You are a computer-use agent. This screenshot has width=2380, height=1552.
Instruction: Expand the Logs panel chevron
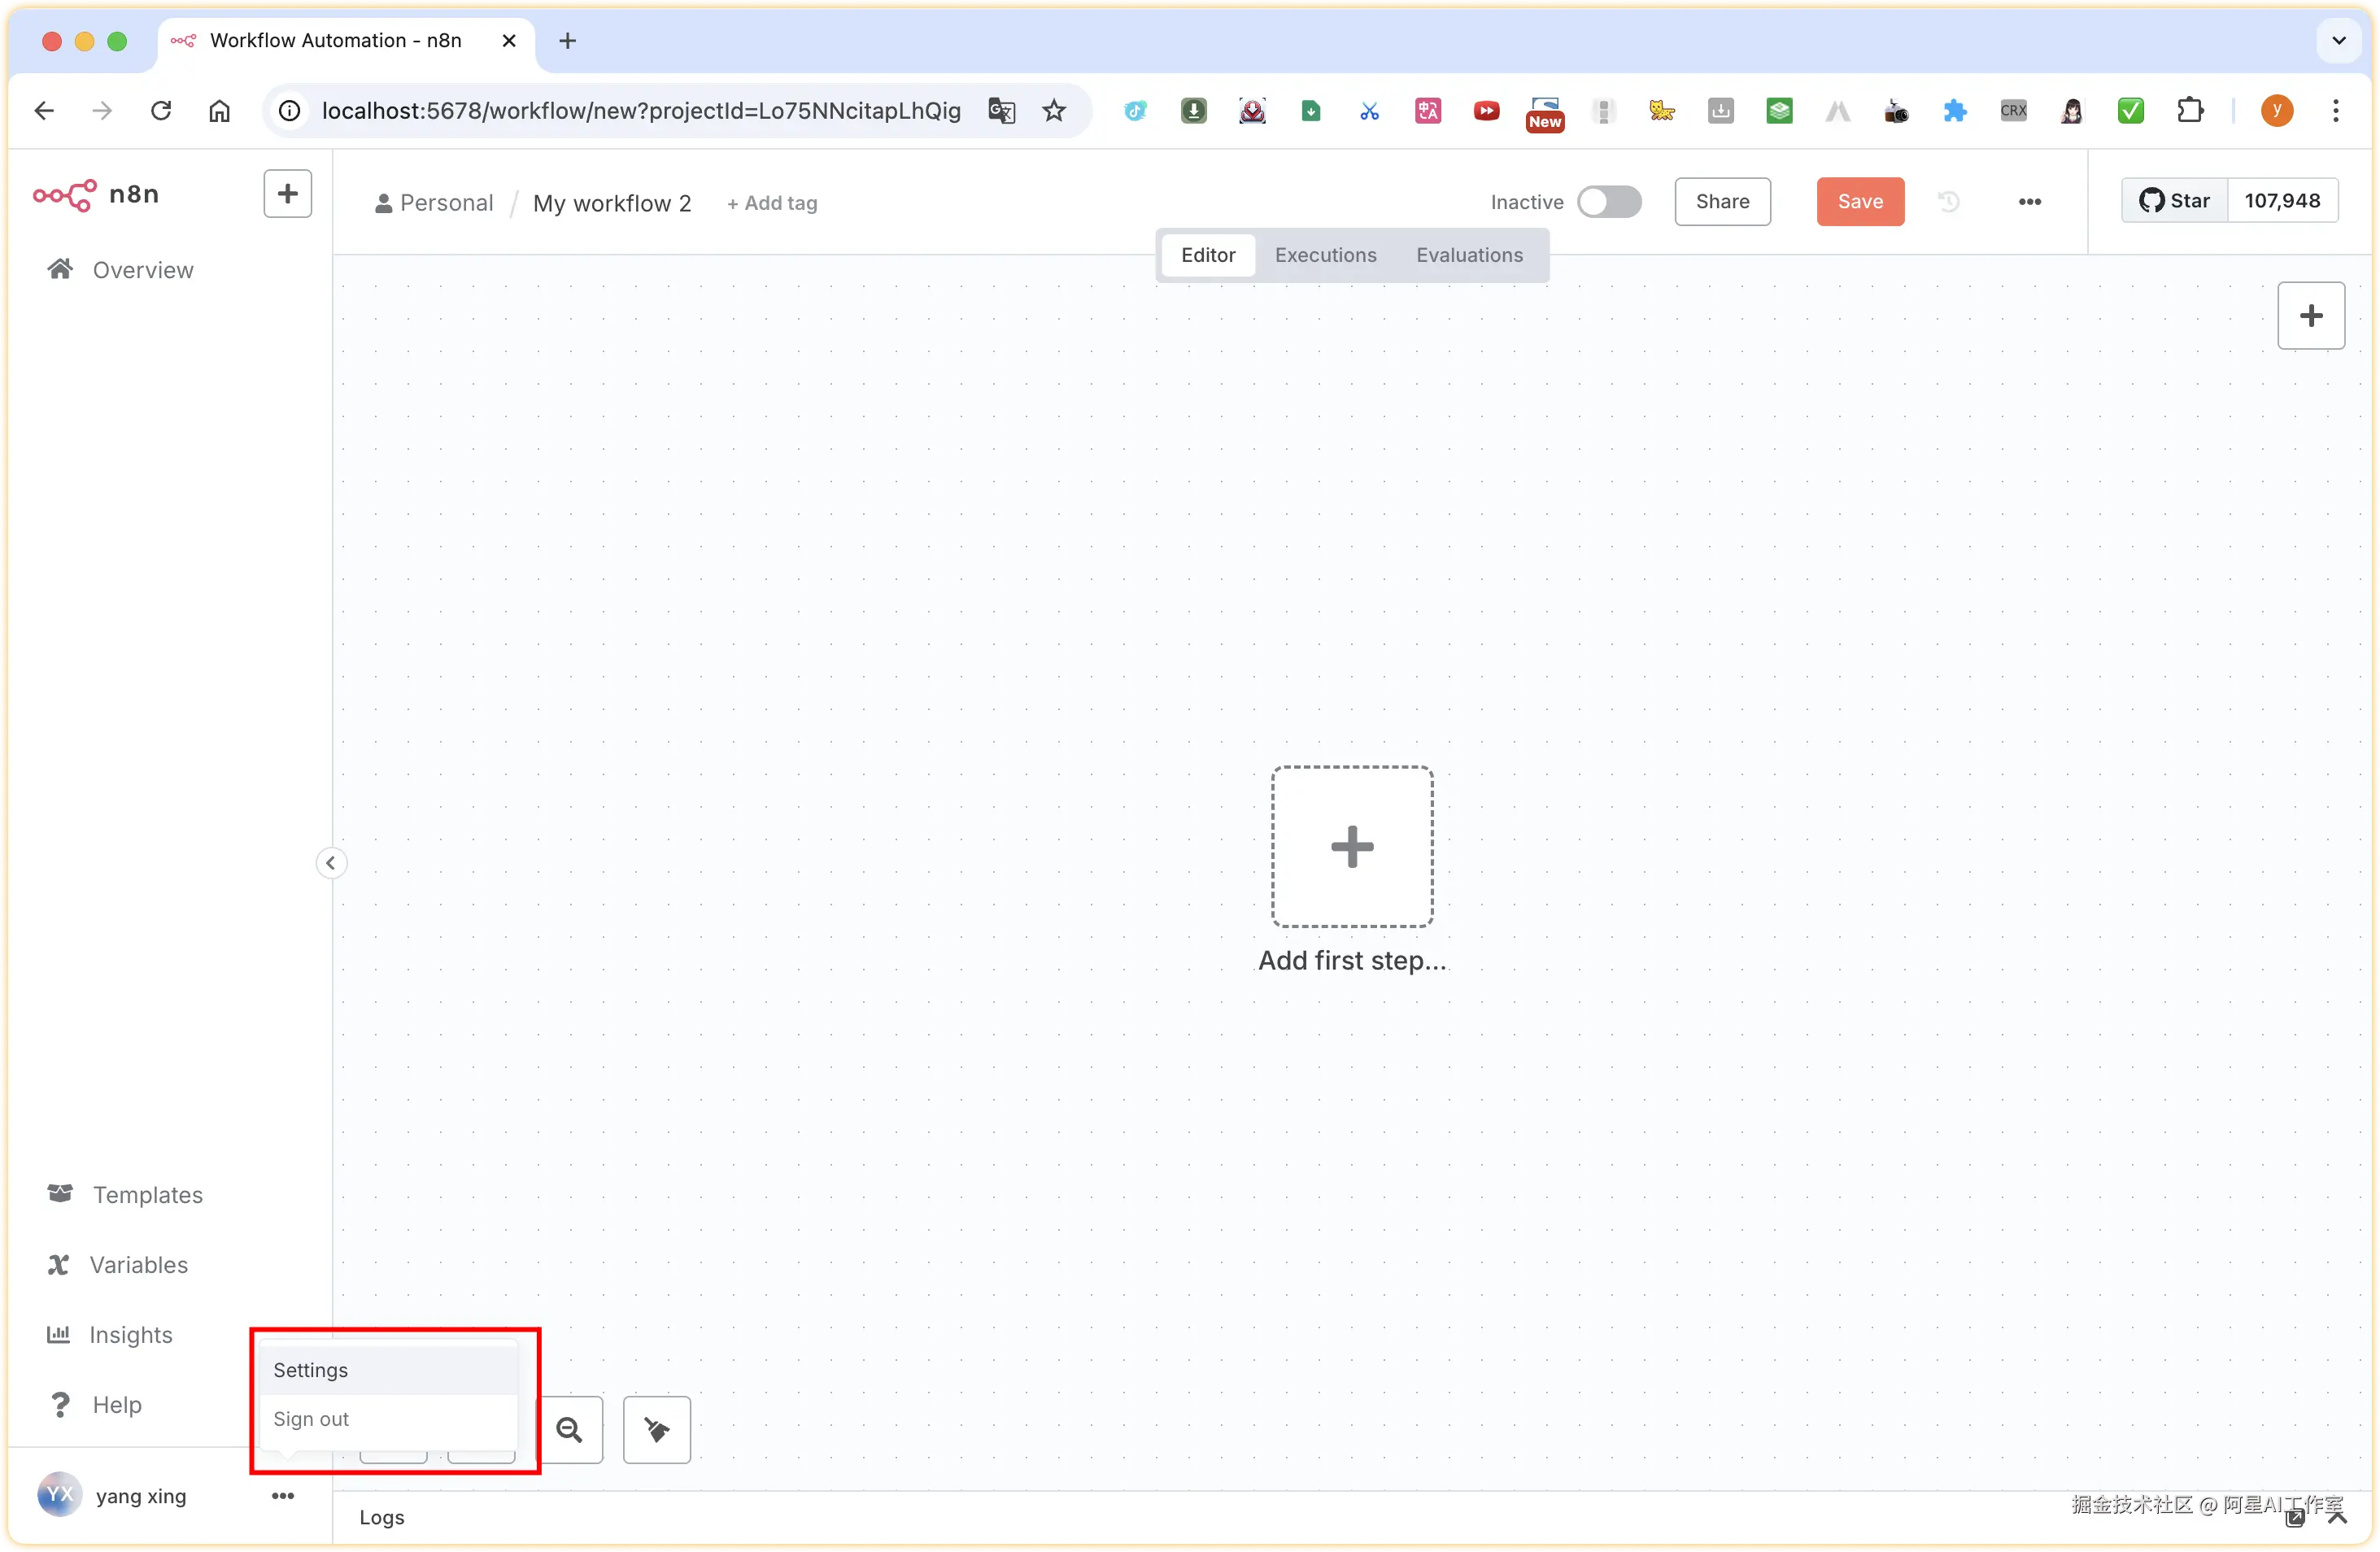tap(2337, 1518)
